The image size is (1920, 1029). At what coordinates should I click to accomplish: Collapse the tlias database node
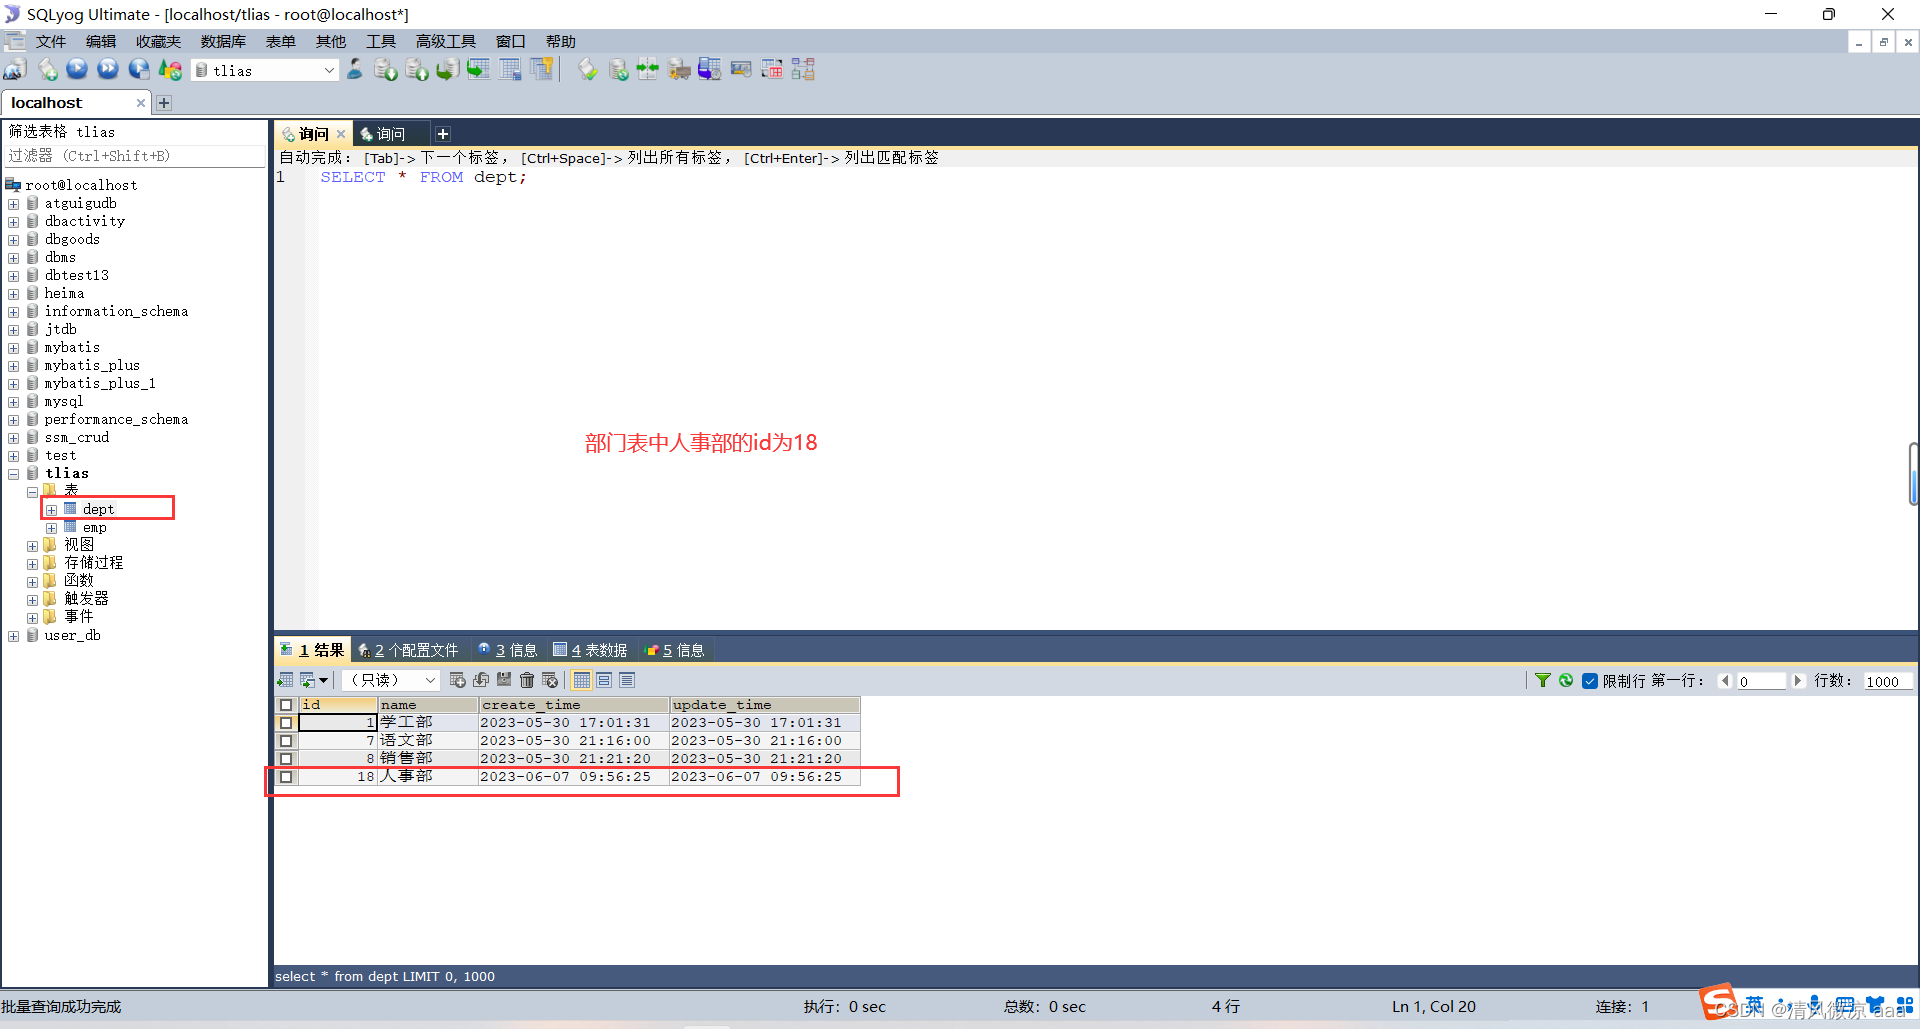13,474
